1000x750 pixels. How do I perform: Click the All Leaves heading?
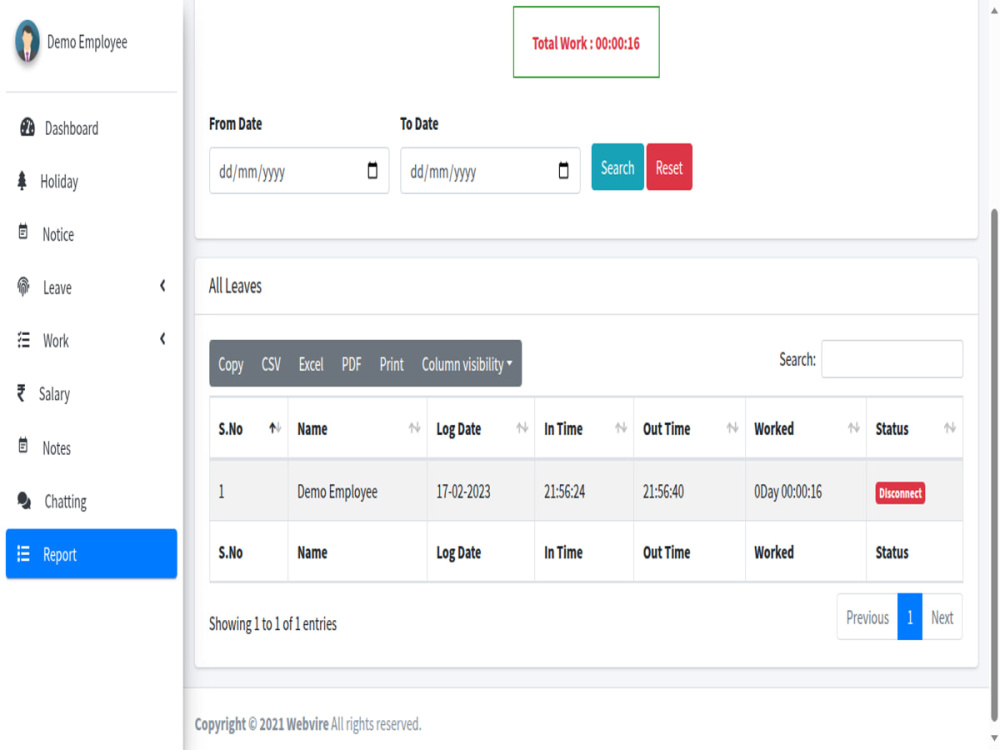point(235,286)
